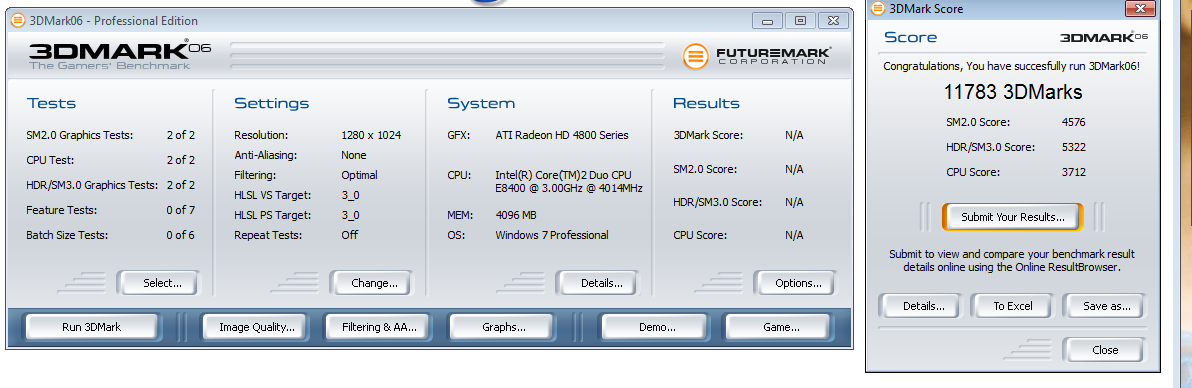Open the Change... settings dialog
1192x388 pixels.
(370, 283)
